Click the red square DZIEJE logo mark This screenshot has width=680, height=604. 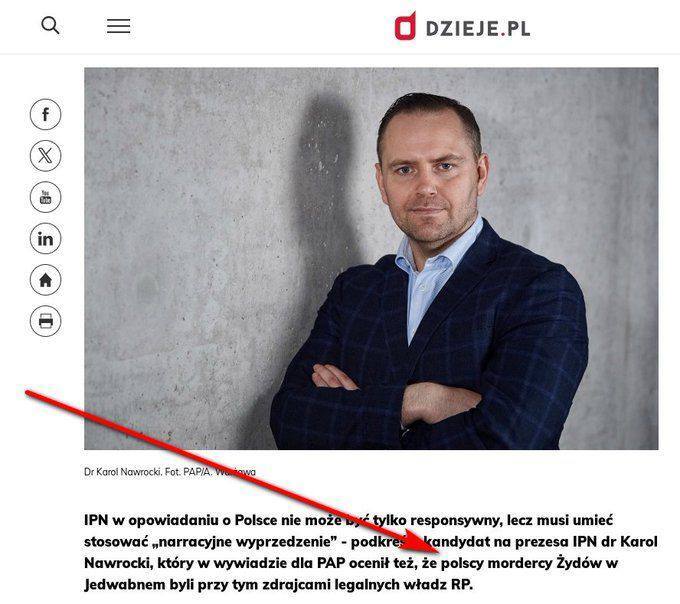click(x=405, y=27)
